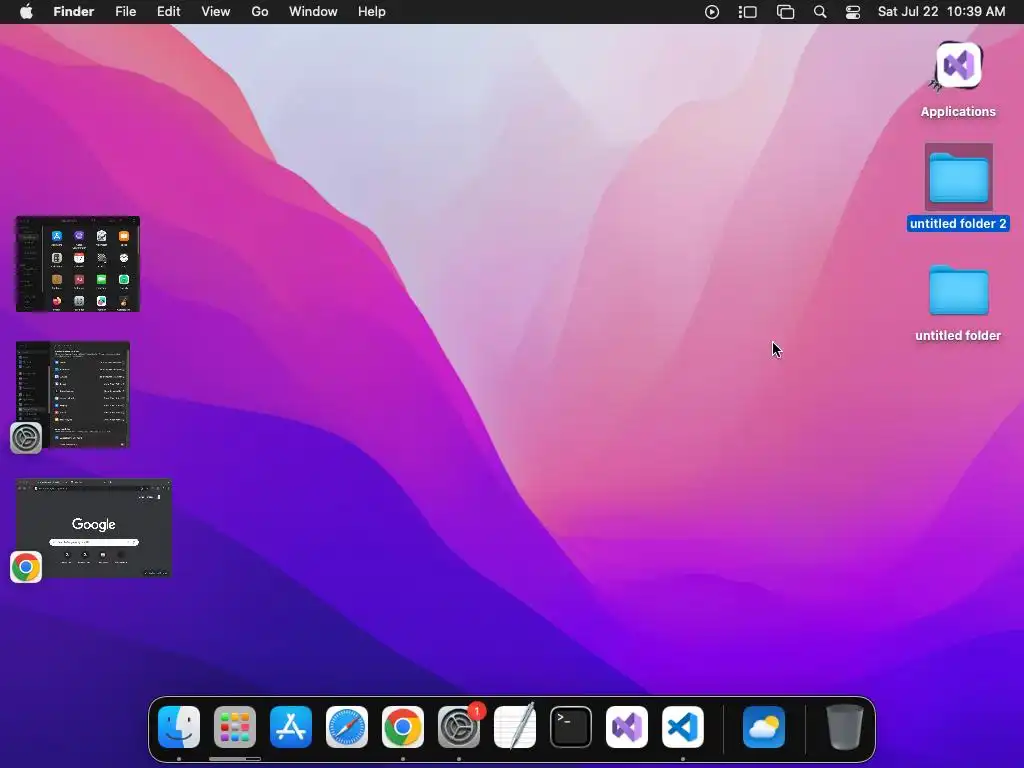Open Visual Studio from the Dock
1024x768 pixels.
tap(627, 727)
